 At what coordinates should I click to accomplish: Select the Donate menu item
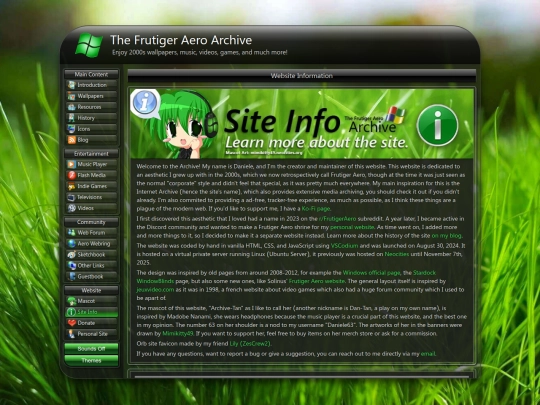[x=92, y=323]
